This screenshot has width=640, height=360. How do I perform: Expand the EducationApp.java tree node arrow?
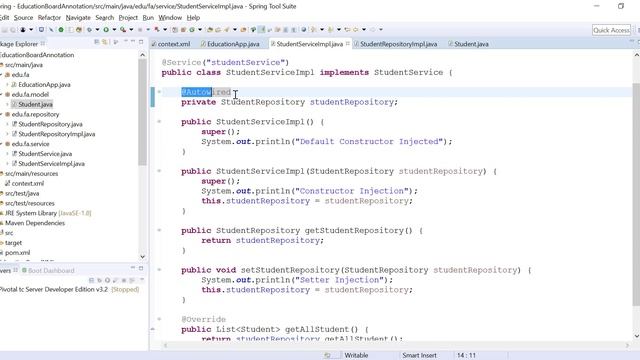[7, 84]
